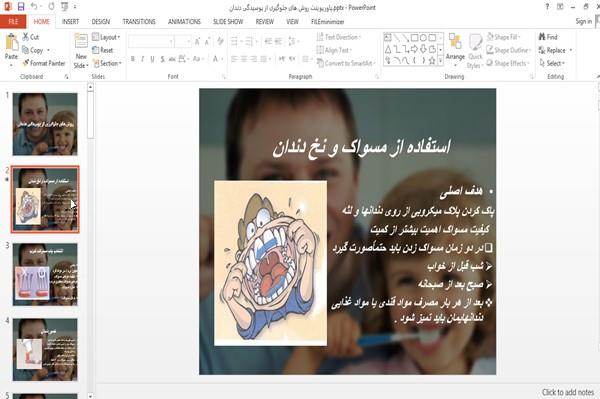Image resolution: width=600 pixels, height=399 pixels.
Task: Click the slide title text box
Action: pyautogui.click(x=361, y=148)
